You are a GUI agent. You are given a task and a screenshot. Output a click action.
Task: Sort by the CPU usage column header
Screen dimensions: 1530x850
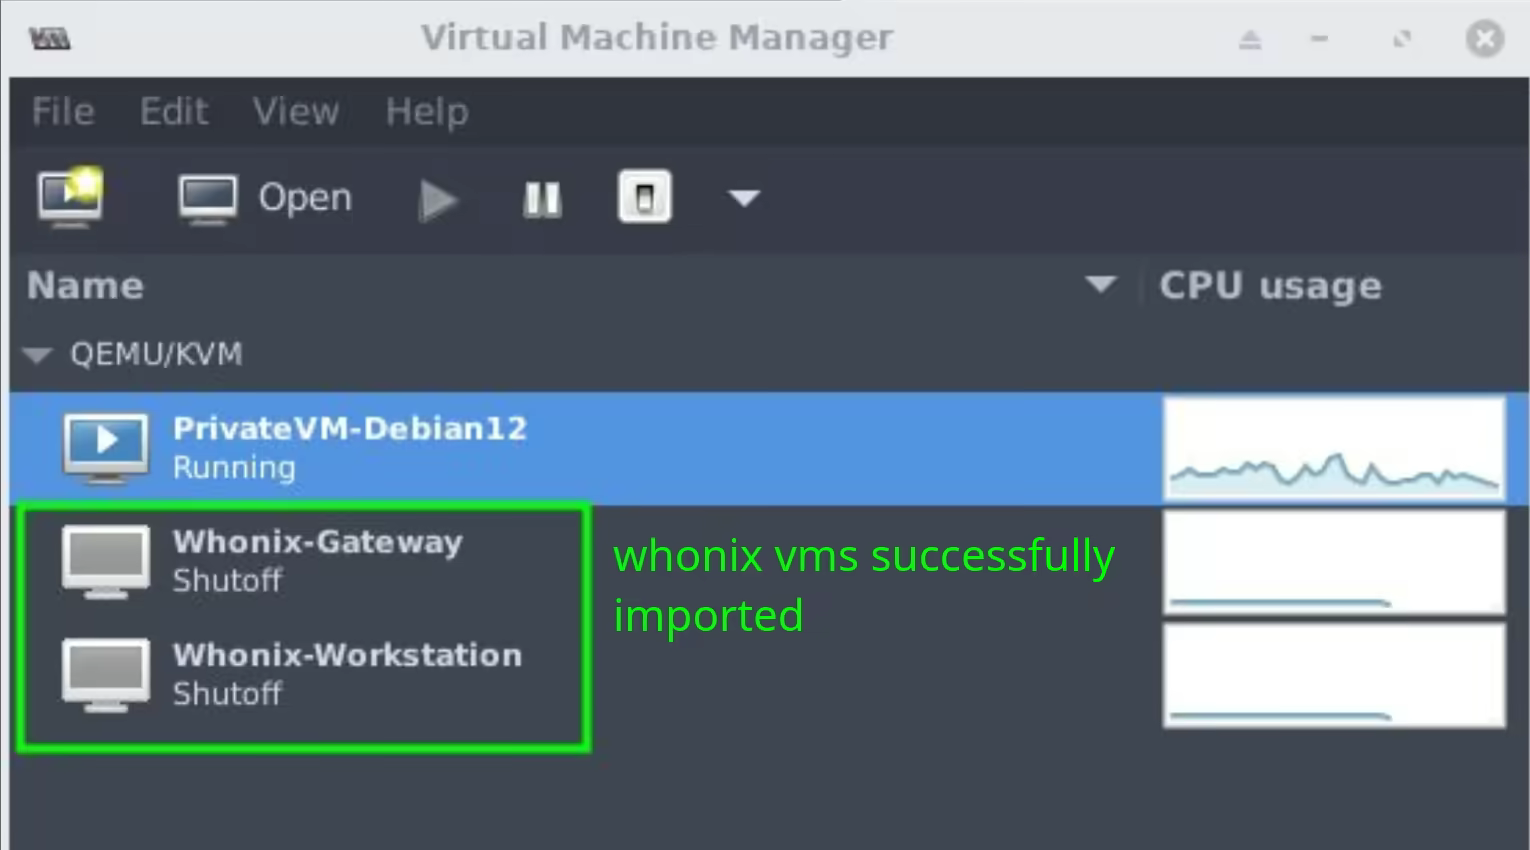tap(1270, 286)
